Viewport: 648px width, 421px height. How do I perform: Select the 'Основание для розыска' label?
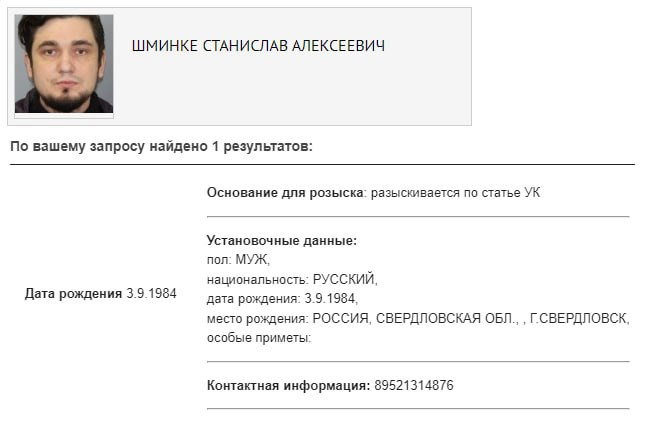pyautogui.click(x=284, y=192)
